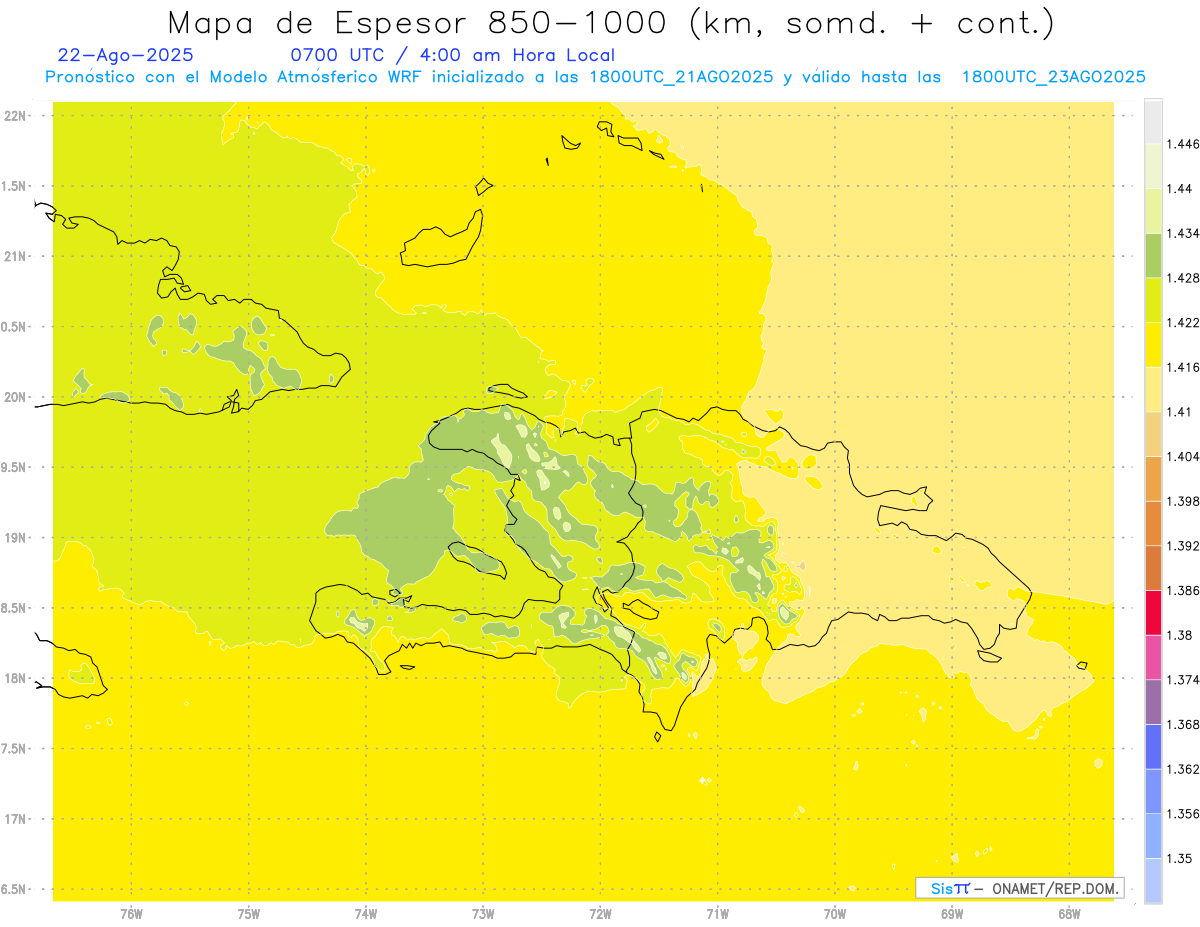The width and height of the screenshot is (1200, 927).
Task: Pick the orange swatch between 1.398 and 1.404
Action: tap(1153, 478)
